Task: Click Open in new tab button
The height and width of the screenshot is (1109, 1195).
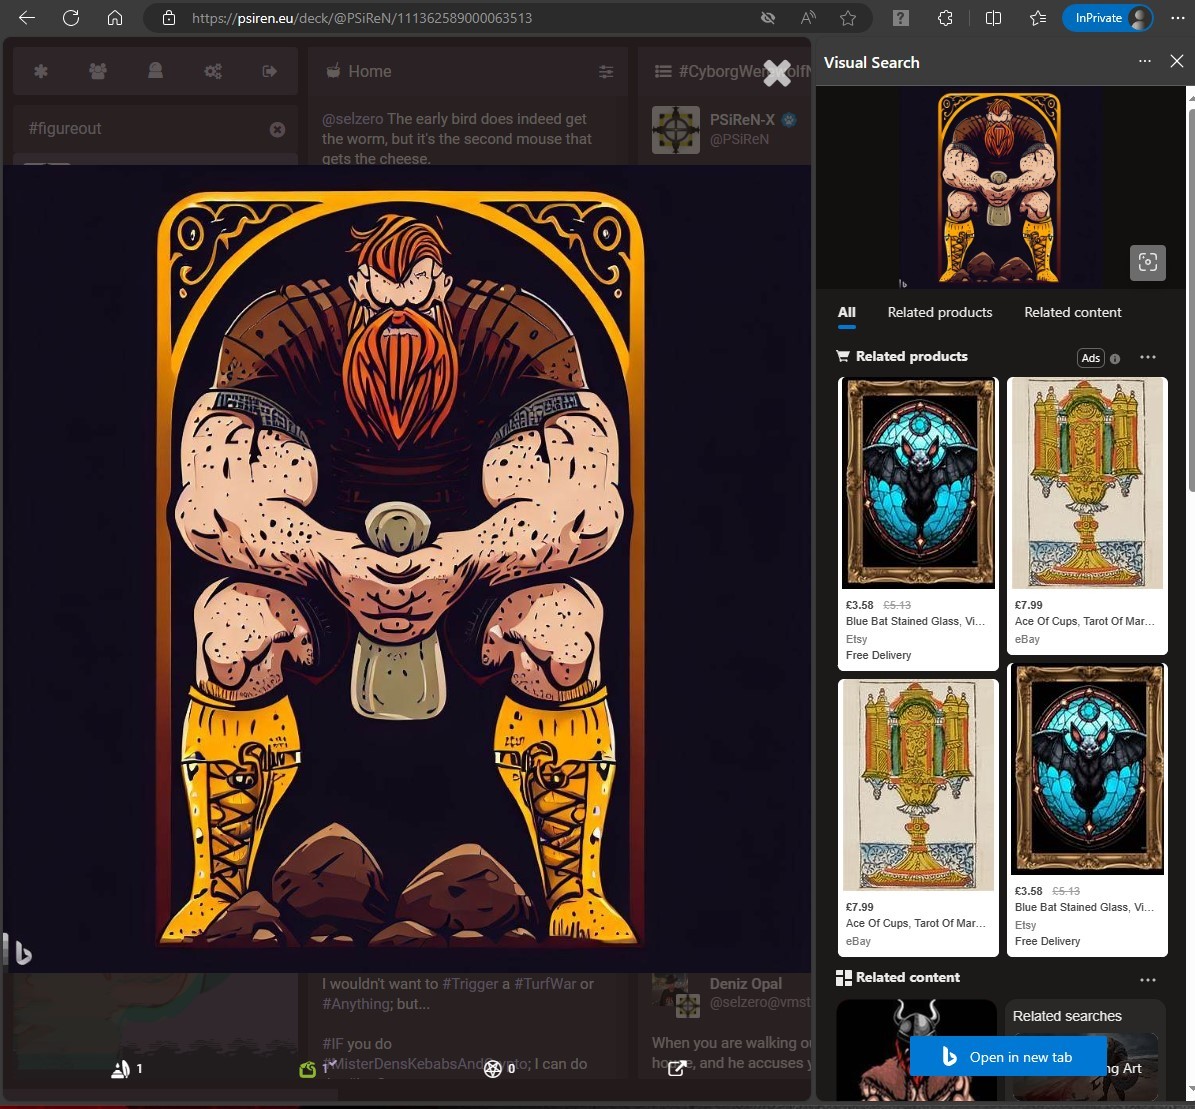Action: (1008, 1056)
